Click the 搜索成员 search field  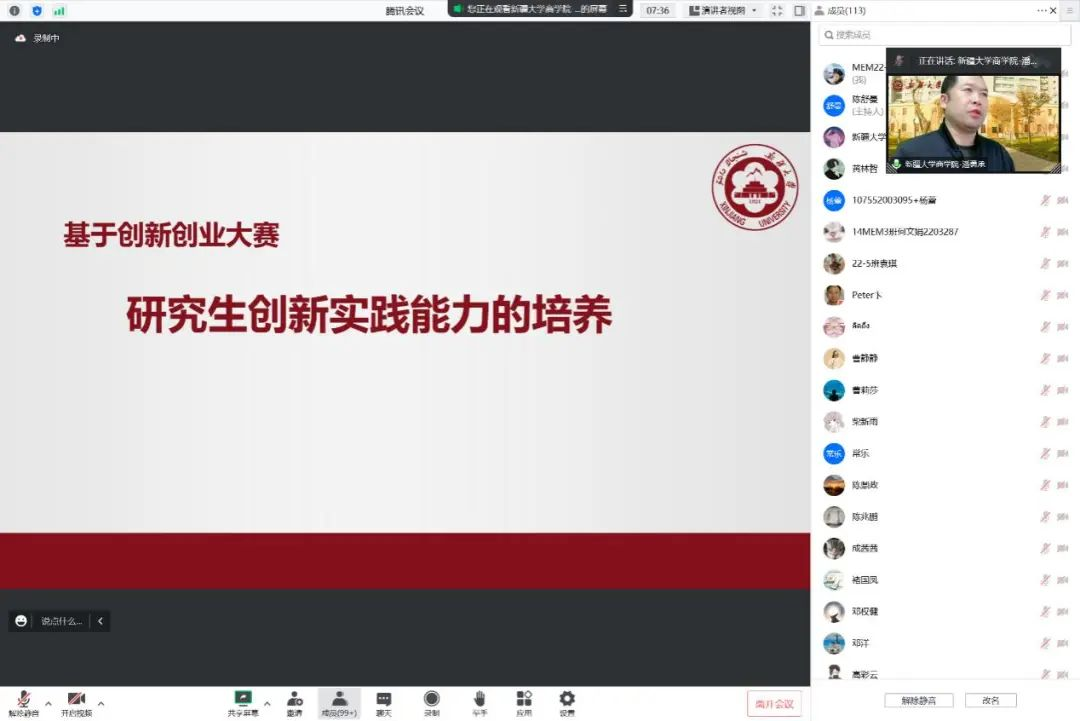pos(944,35)
